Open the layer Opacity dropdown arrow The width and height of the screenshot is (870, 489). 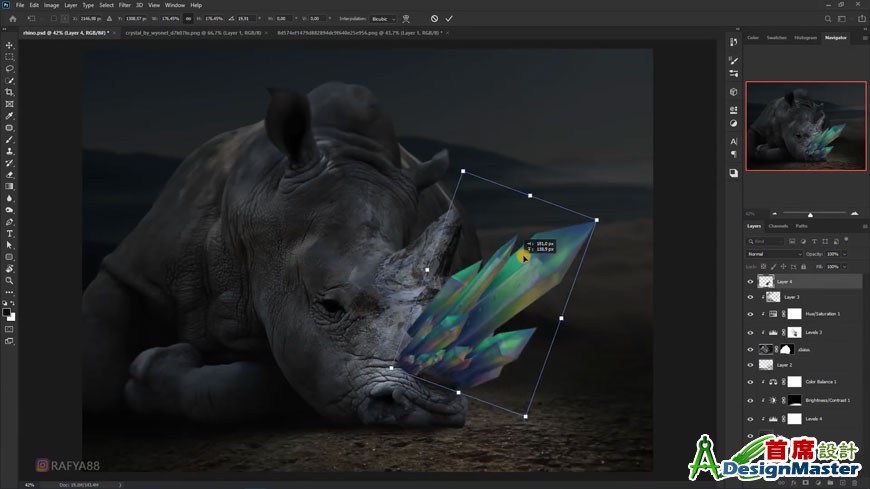point(844,254)
